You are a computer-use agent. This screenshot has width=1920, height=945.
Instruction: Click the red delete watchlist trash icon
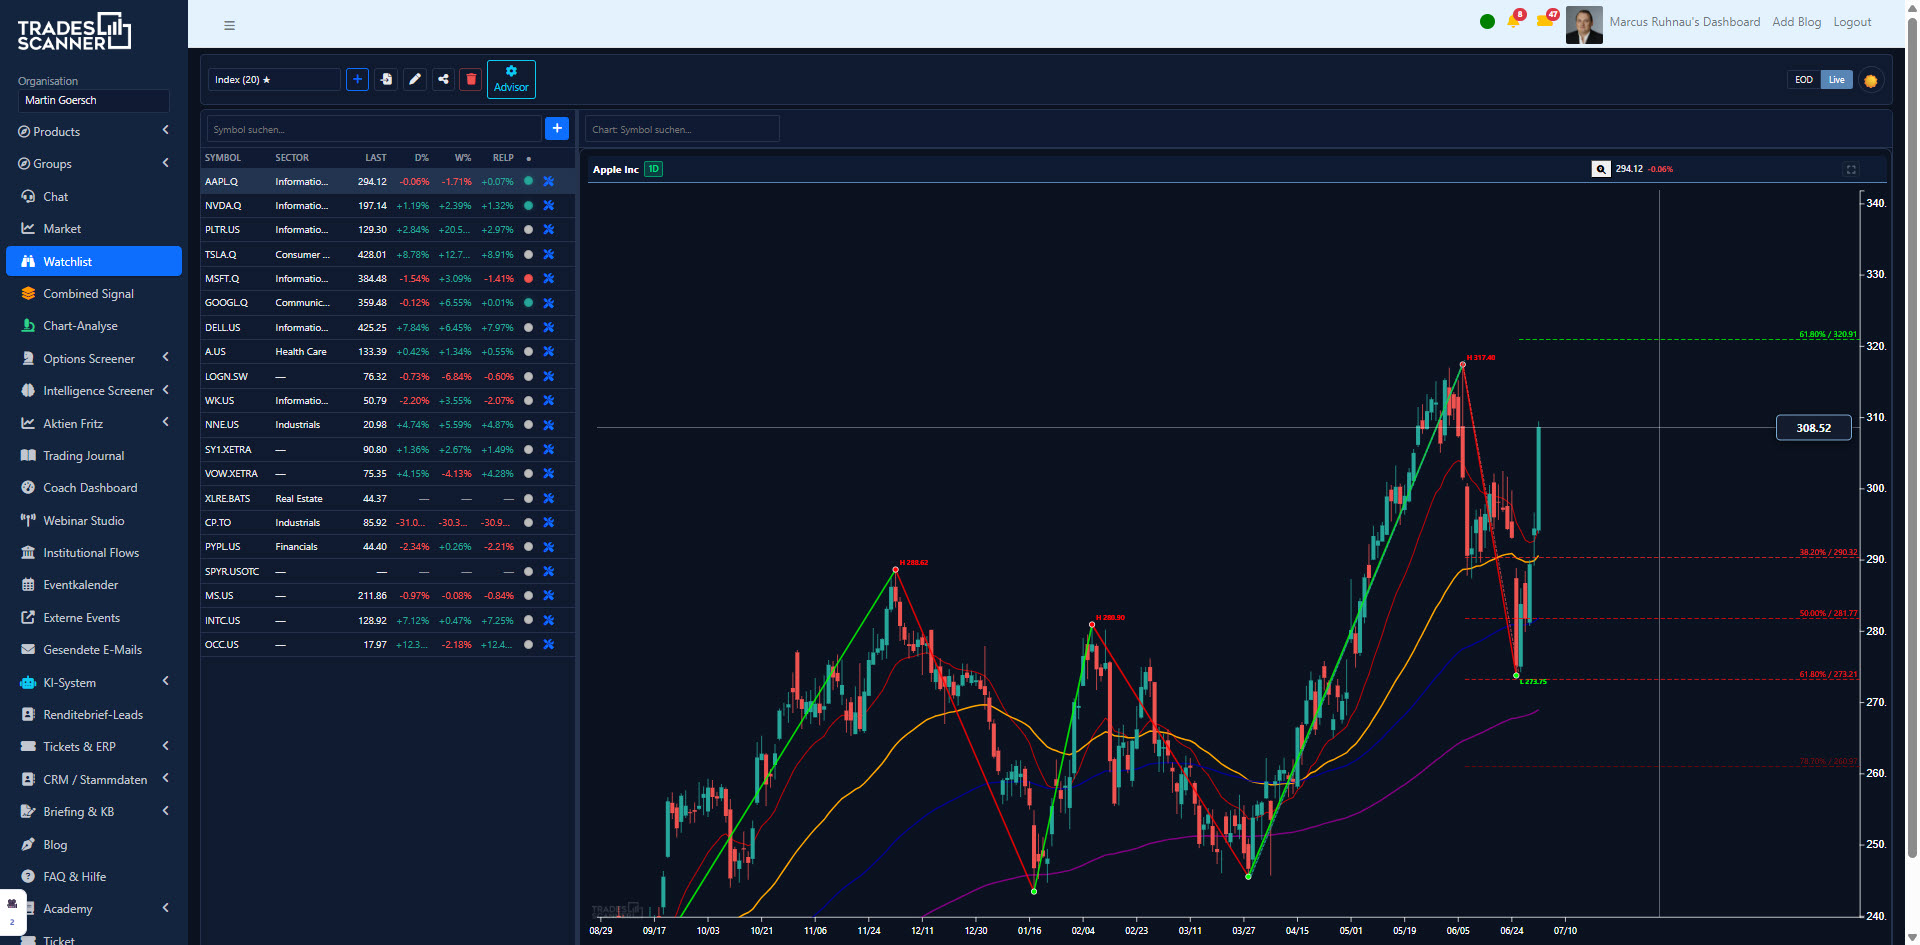point(471,79)
